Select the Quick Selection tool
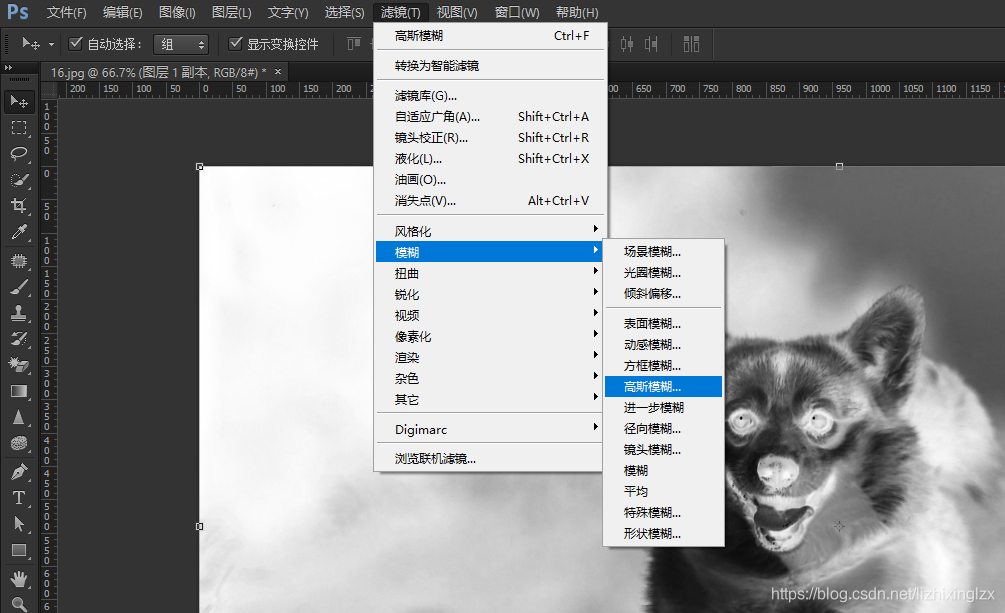 [19, 180]
